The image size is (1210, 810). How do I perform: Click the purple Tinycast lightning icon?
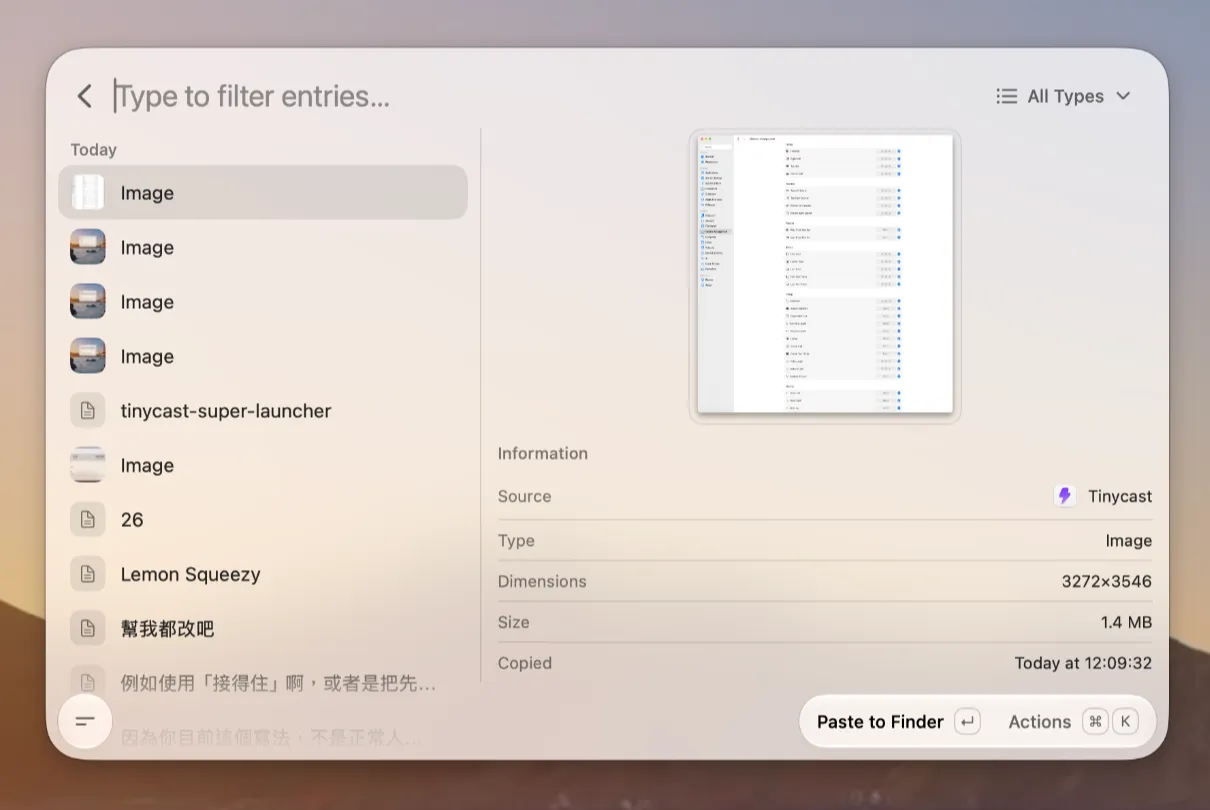(x=1065, y=496)
